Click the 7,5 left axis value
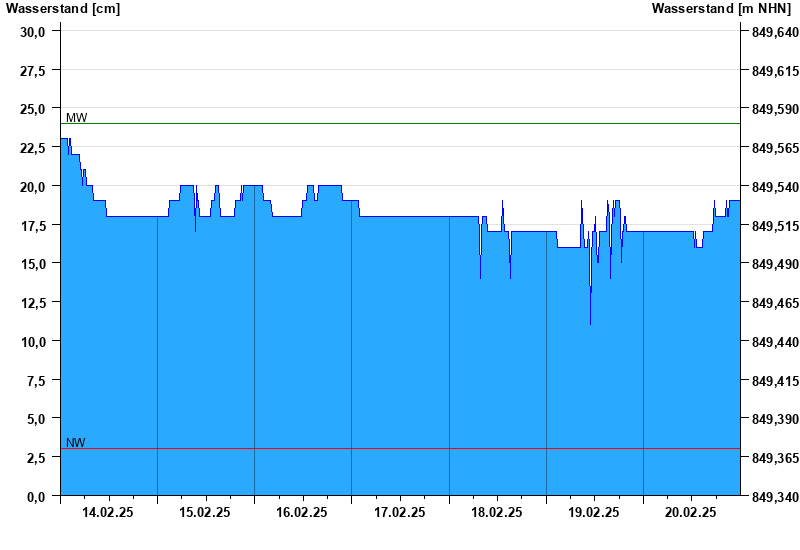 (35, 380)
